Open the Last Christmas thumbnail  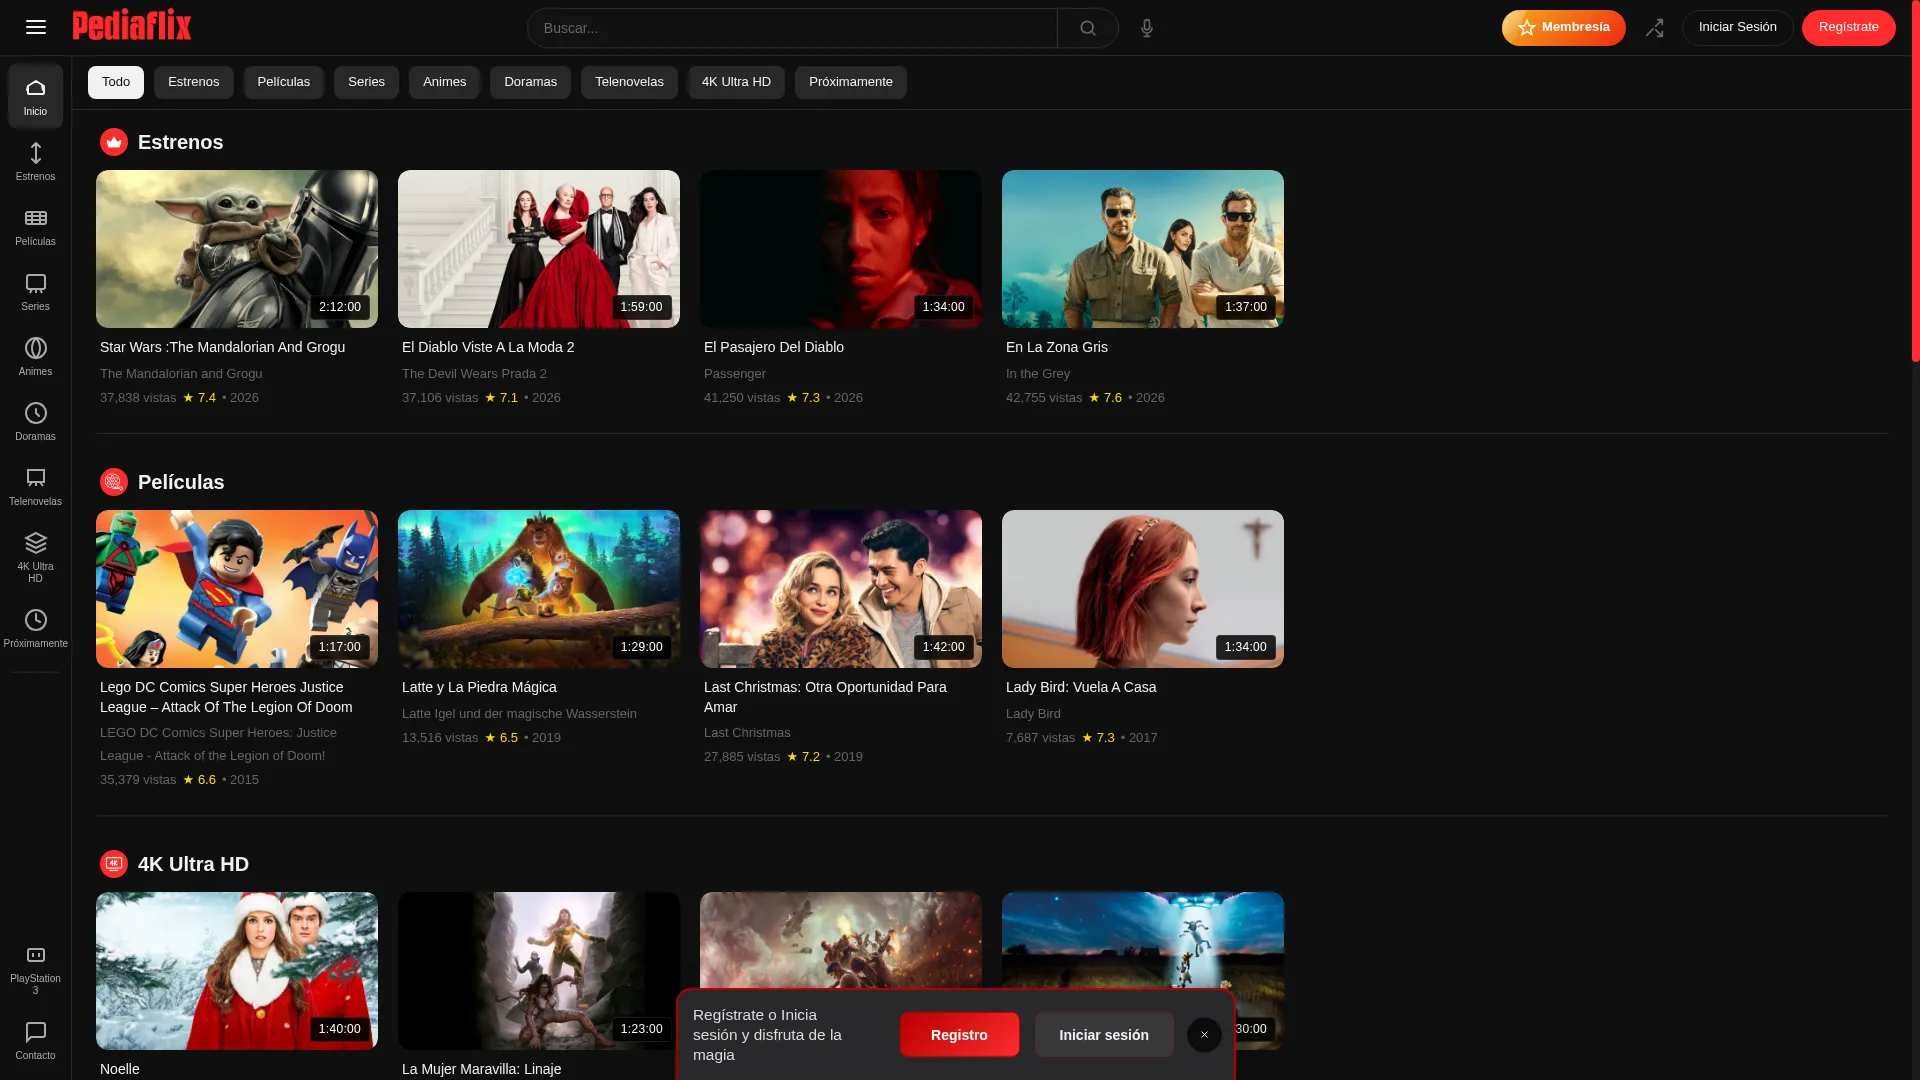coord(841,589)
